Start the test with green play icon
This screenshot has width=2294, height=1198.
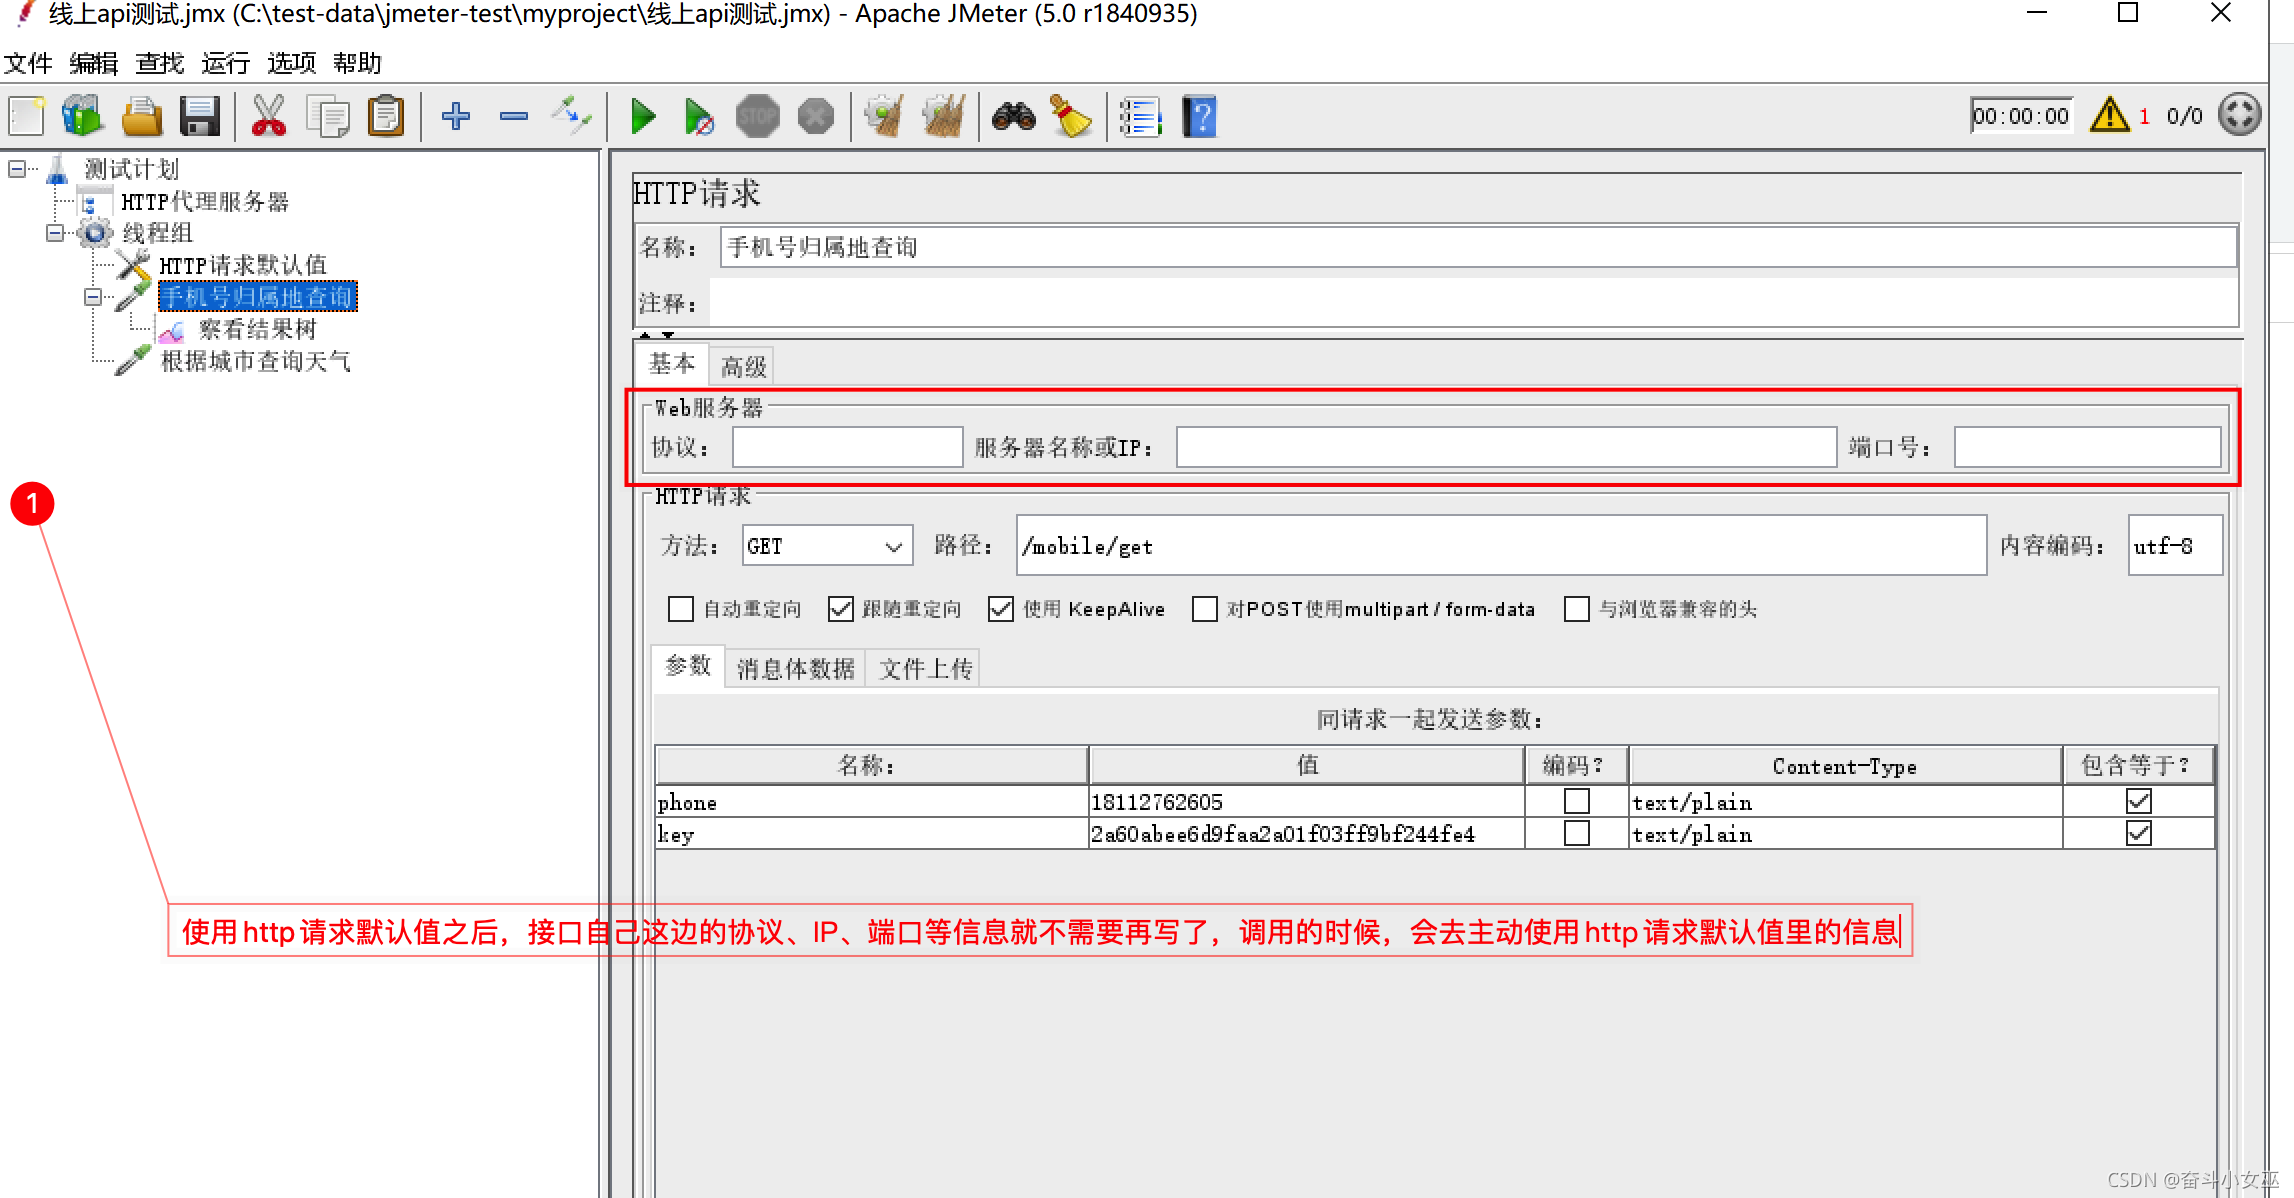click(643, 116)
